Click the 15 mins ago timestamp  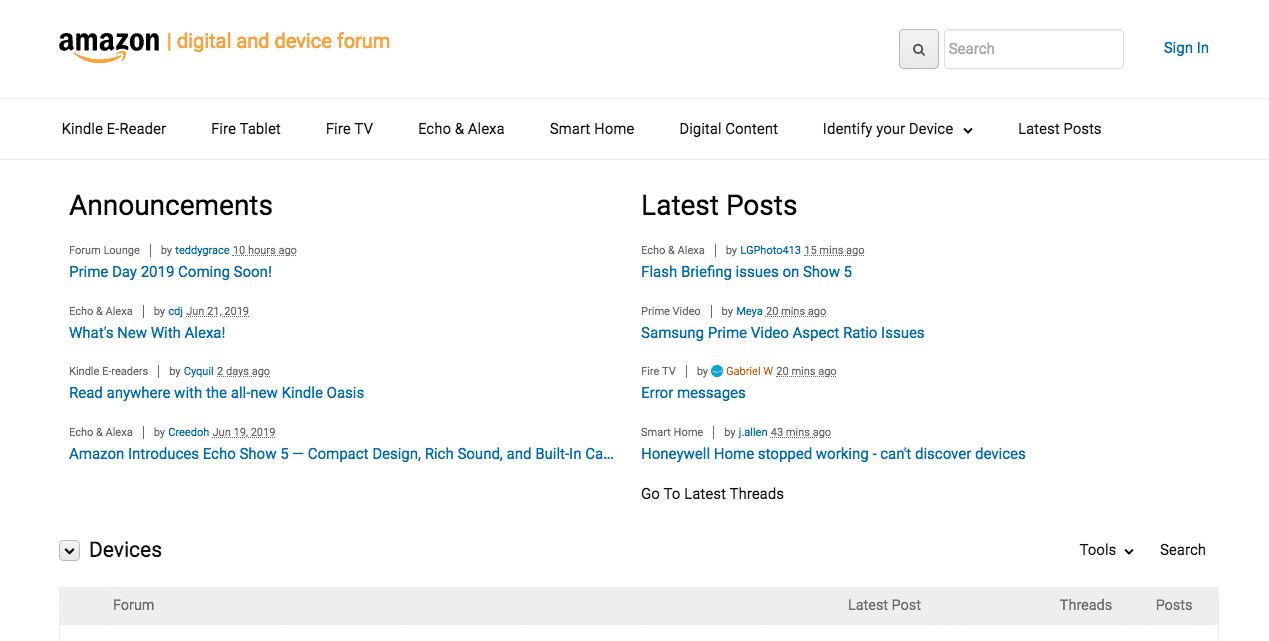pos(834,250)
